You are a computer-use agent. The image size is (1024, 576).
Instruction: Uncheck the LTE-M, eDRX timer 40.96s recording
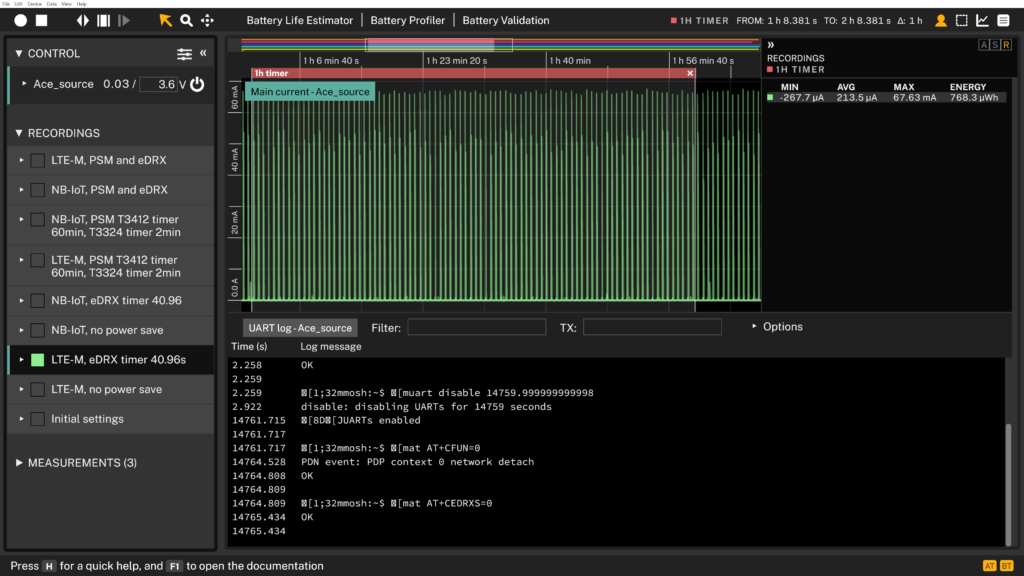tap(37, 360)
